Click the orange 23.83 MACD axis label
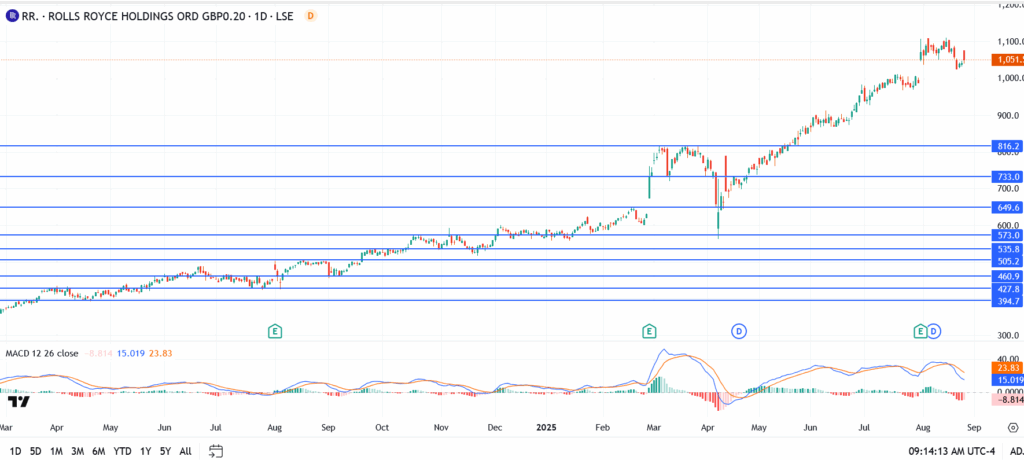Screen dimensions: 1024x460 click(1008, 368)
